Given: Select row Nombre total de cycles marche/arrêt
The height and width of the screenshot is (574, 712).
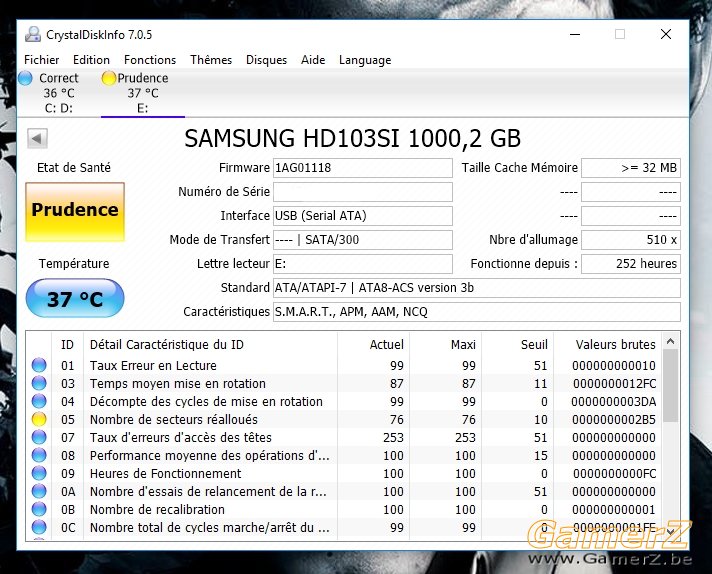Looking at the screenshot, I should click(x=344, y=527).
